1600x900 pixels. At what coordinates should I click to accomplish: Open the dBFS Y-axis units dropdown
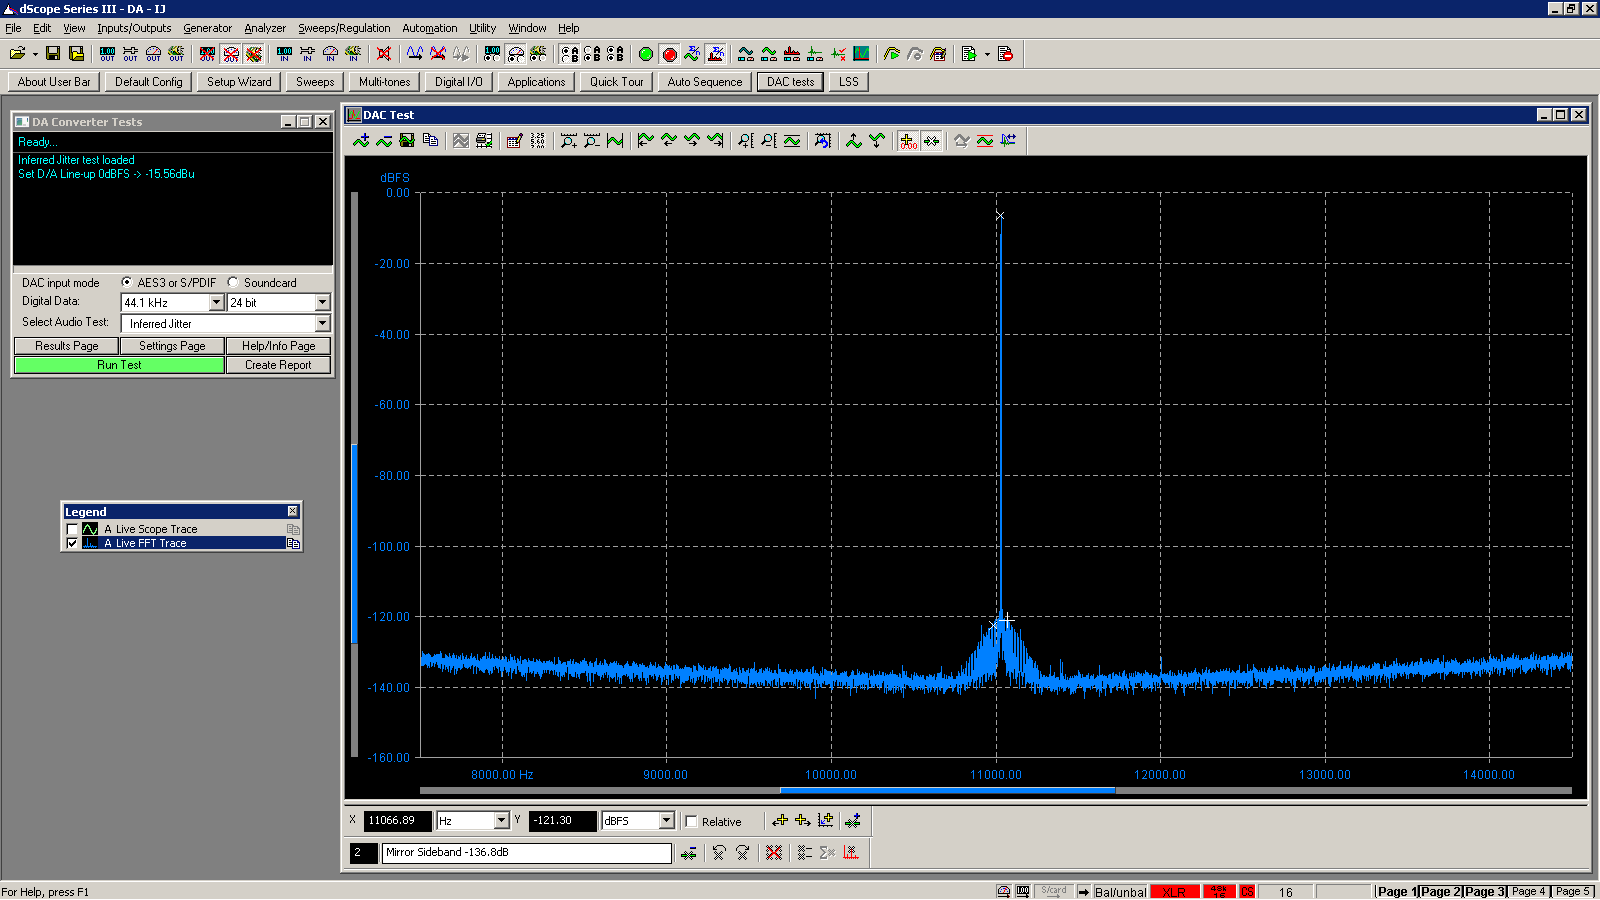[667, 821]
